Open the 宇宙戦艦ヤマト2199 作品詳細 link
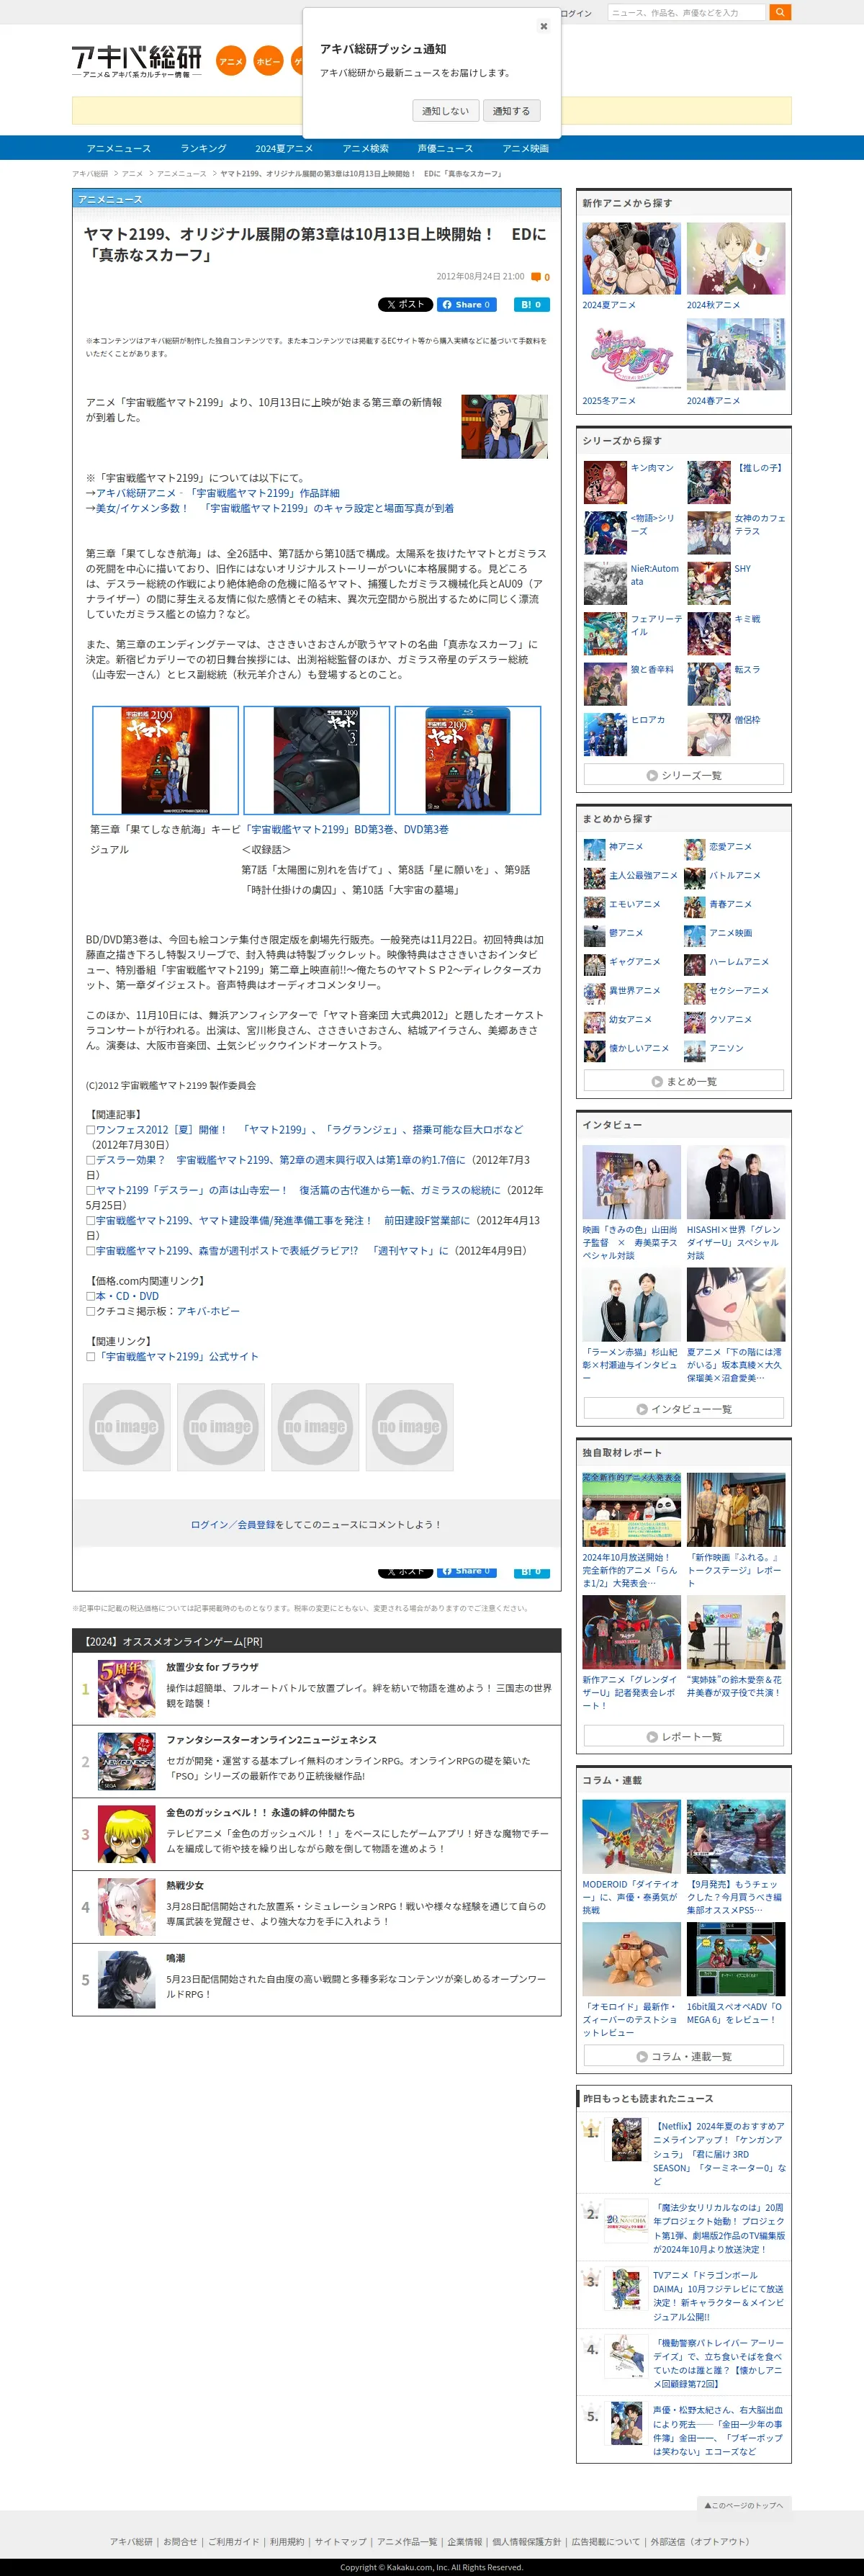 point(217,493)
